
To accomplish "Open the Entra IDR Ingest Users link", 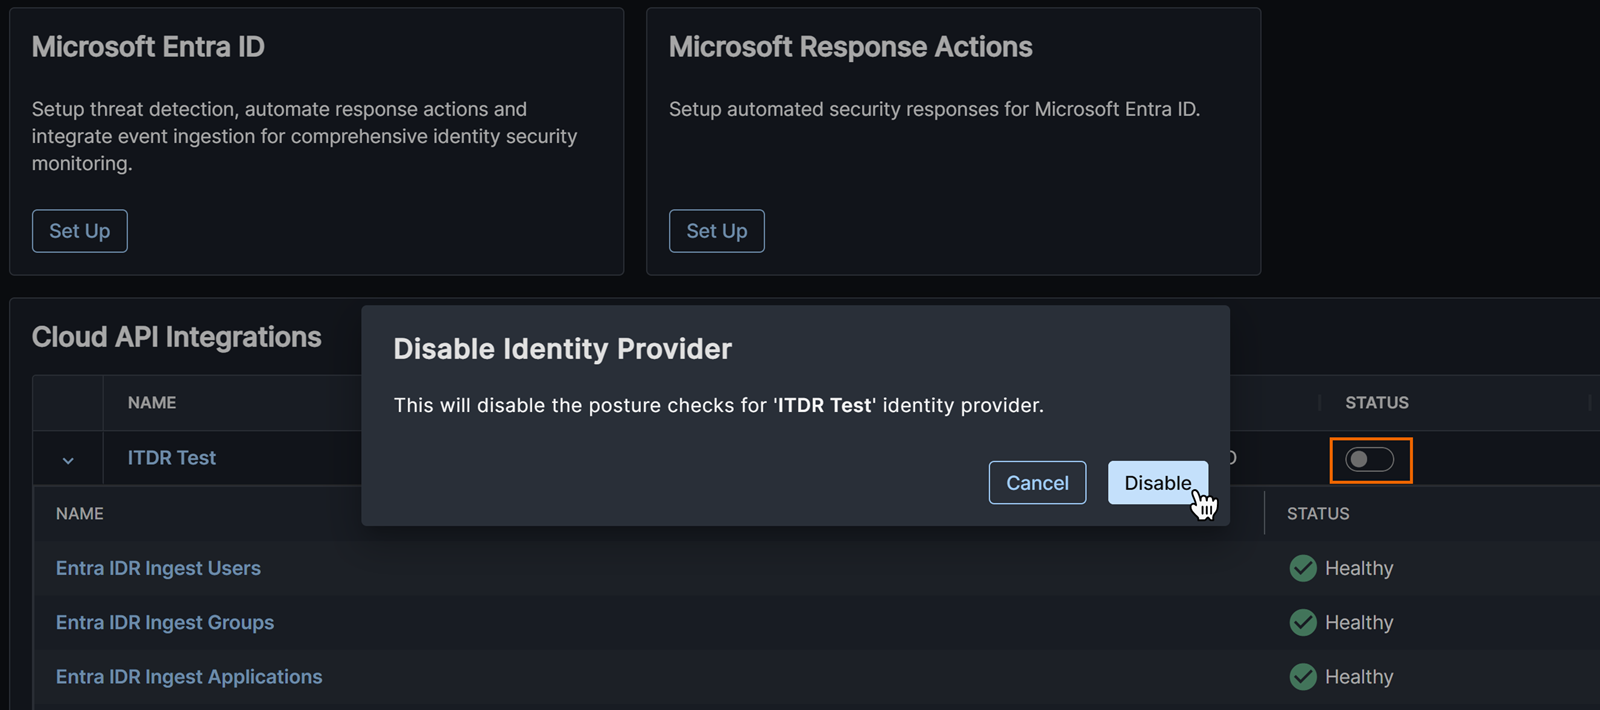I will 158,568.
